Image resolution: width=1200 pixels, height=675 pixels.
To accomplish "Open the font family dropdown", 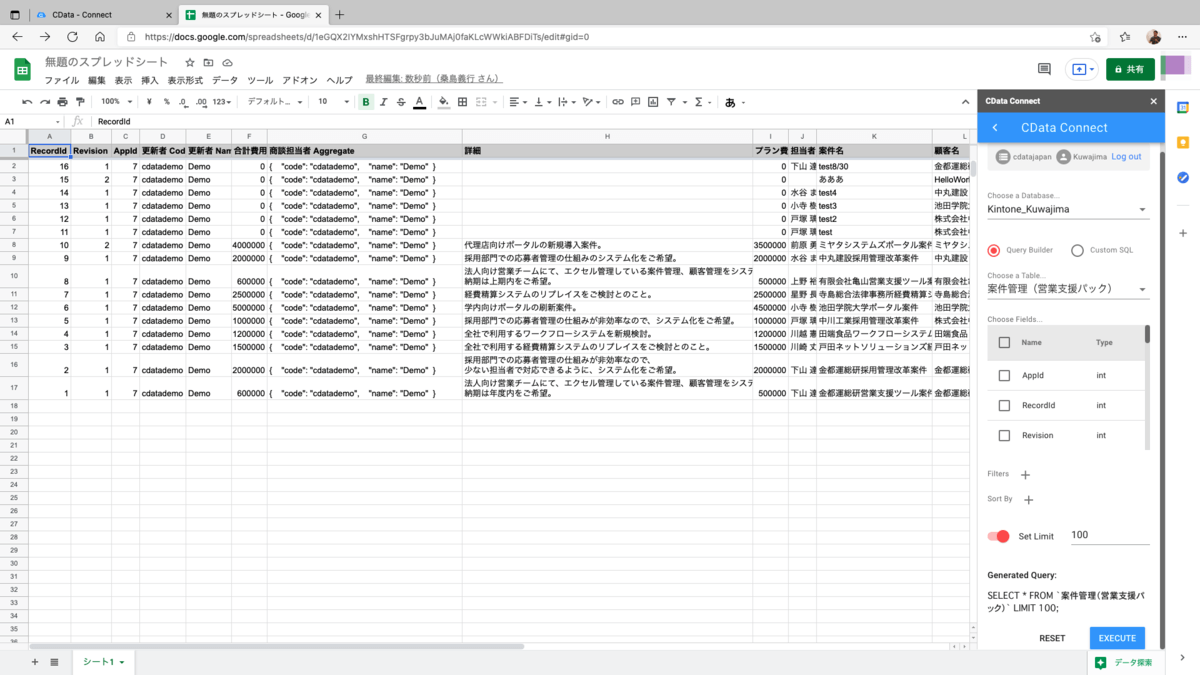I will pyautogui.click(x=275, y=102).
